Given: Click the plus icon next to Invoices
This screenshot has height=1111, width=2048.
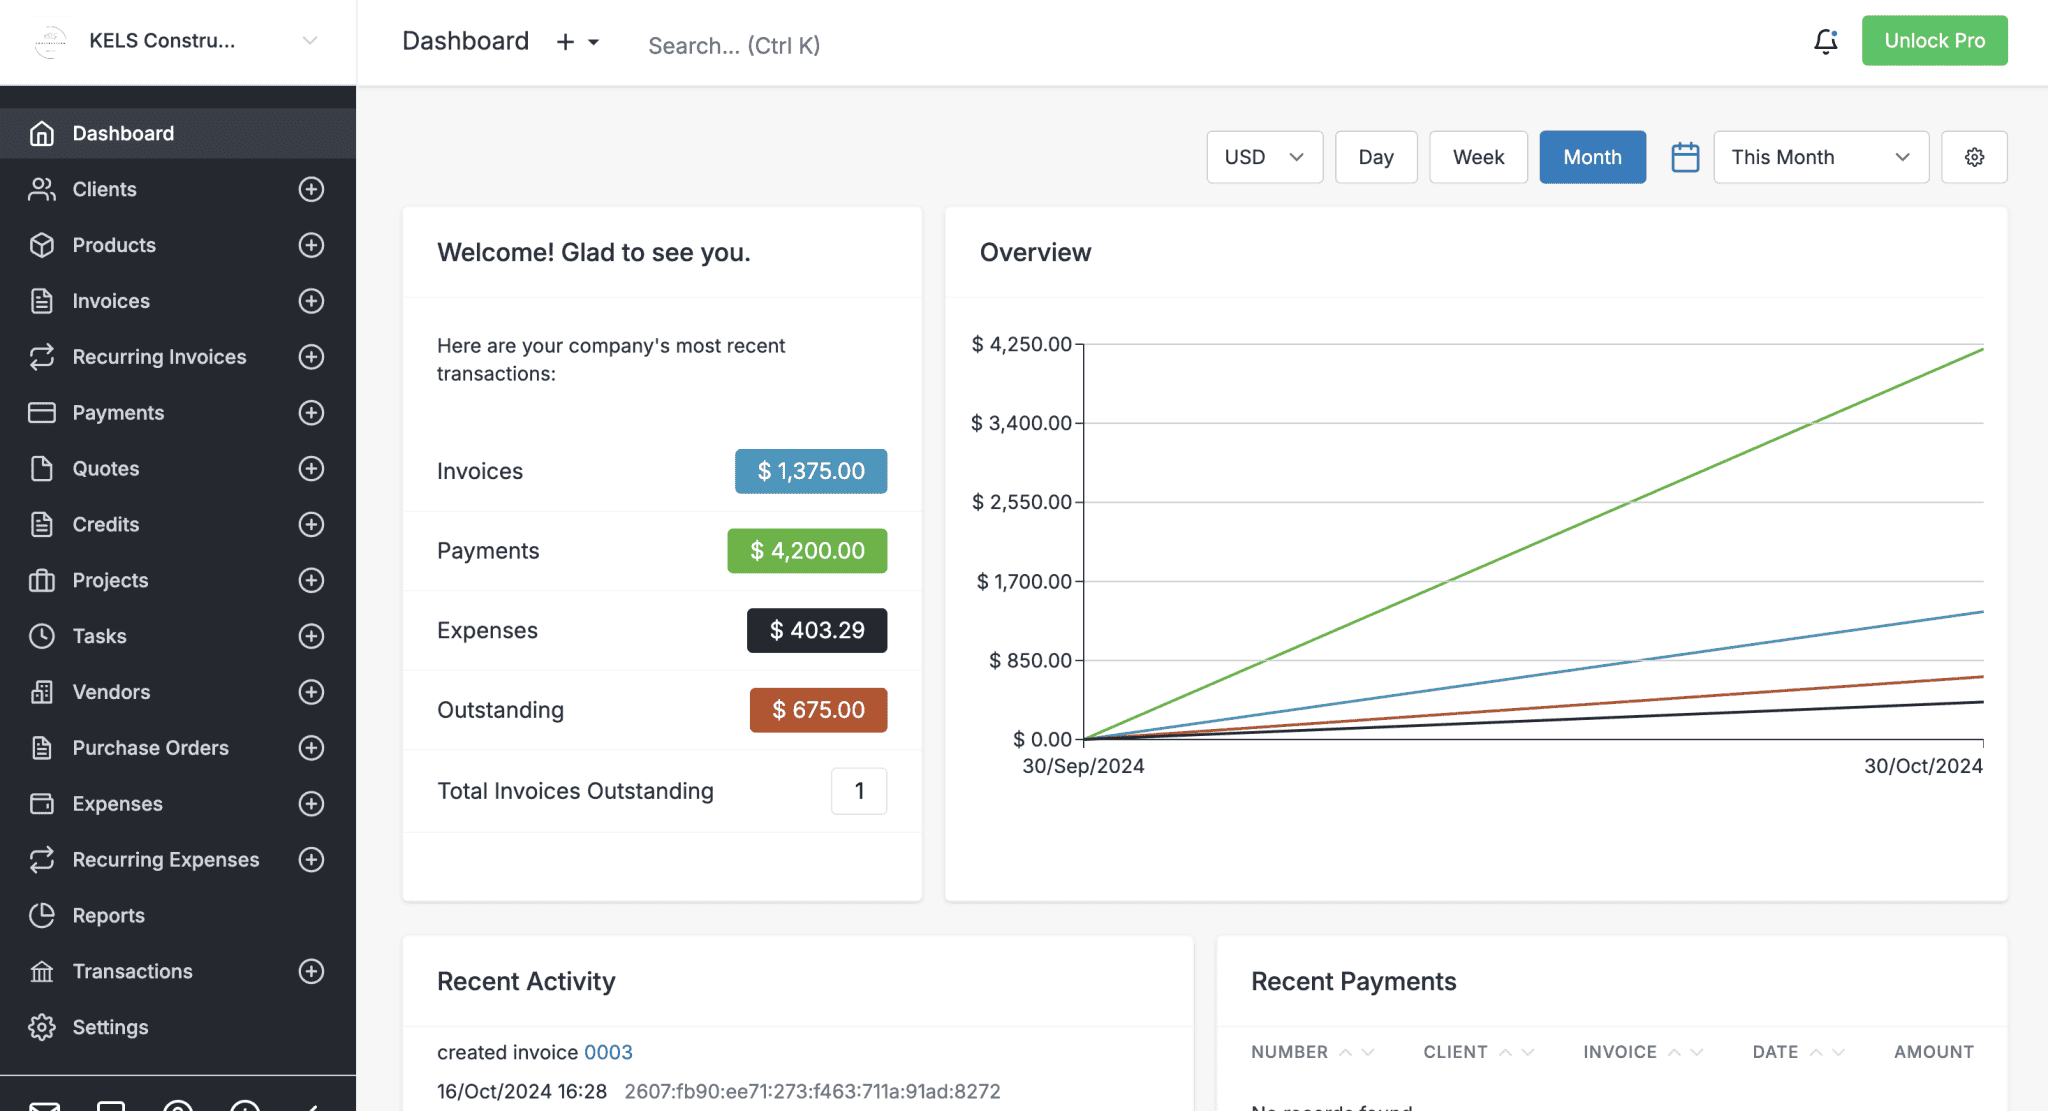Looking at the screenshot, I should tap(312, 301).
